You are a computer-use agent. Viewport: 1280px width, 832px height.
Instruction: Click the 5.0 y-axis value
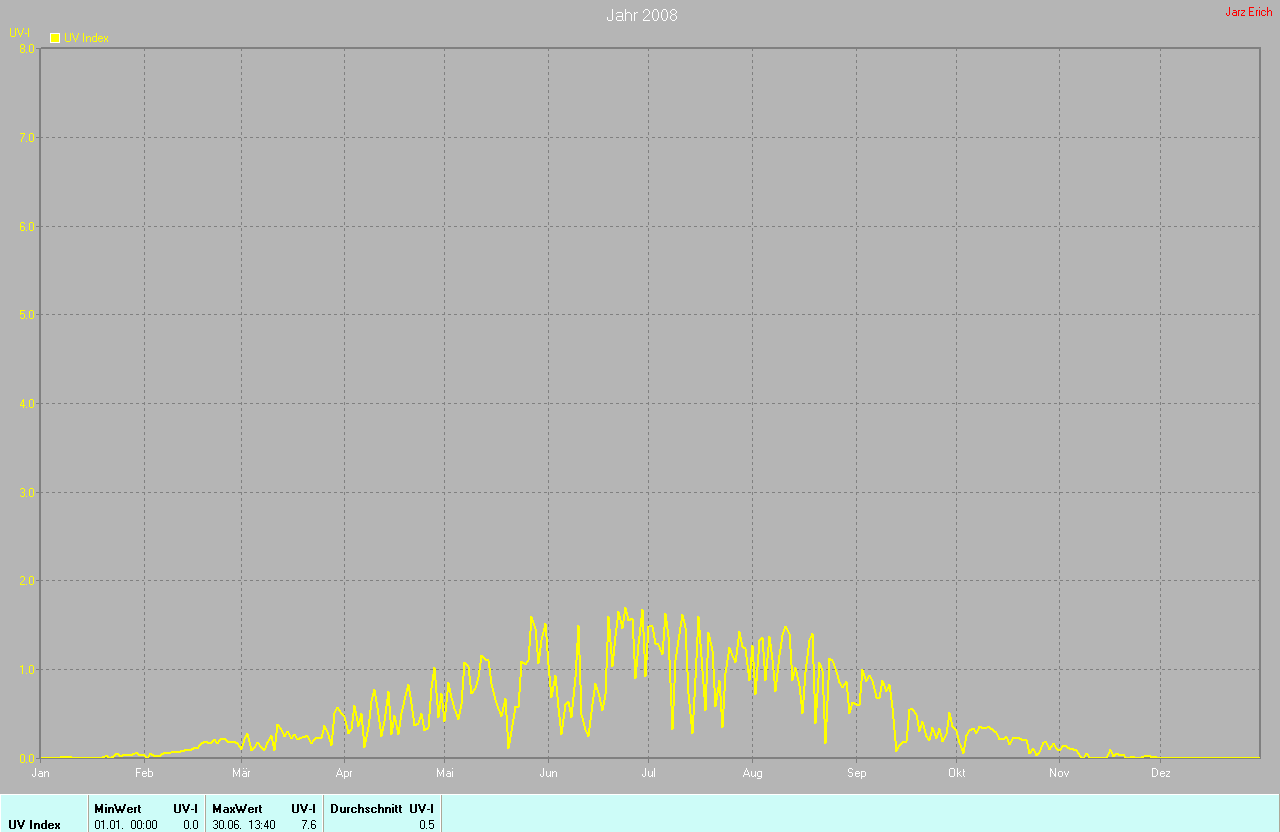click(27, 314)
